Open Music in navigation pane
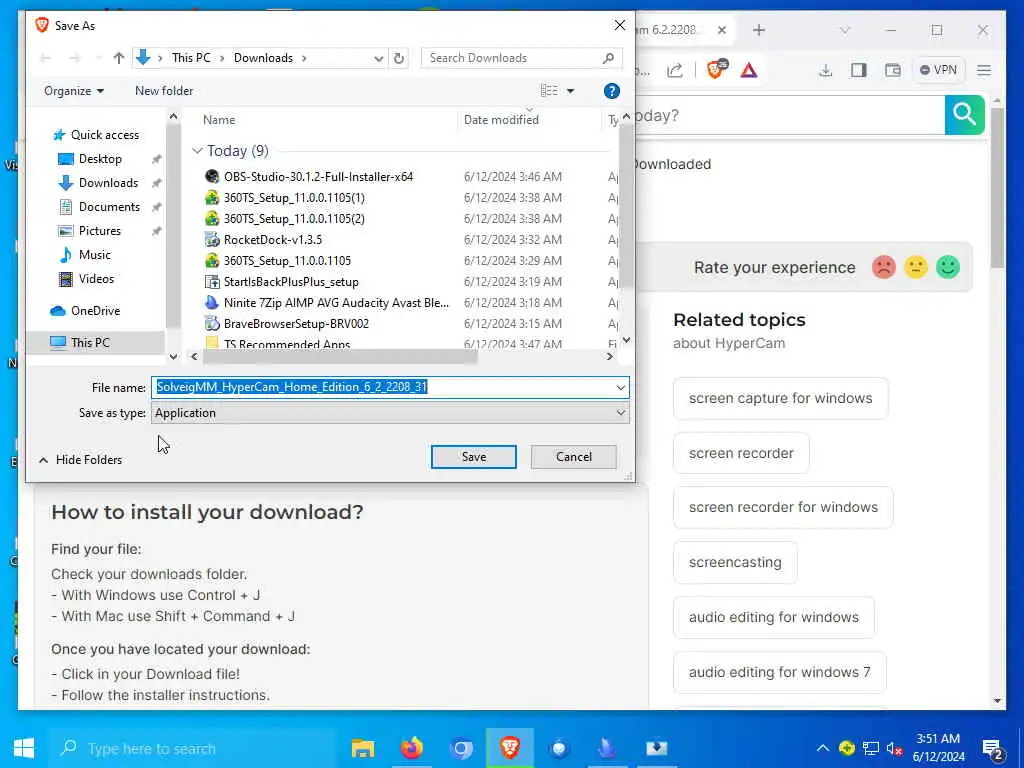 [95, 255]
